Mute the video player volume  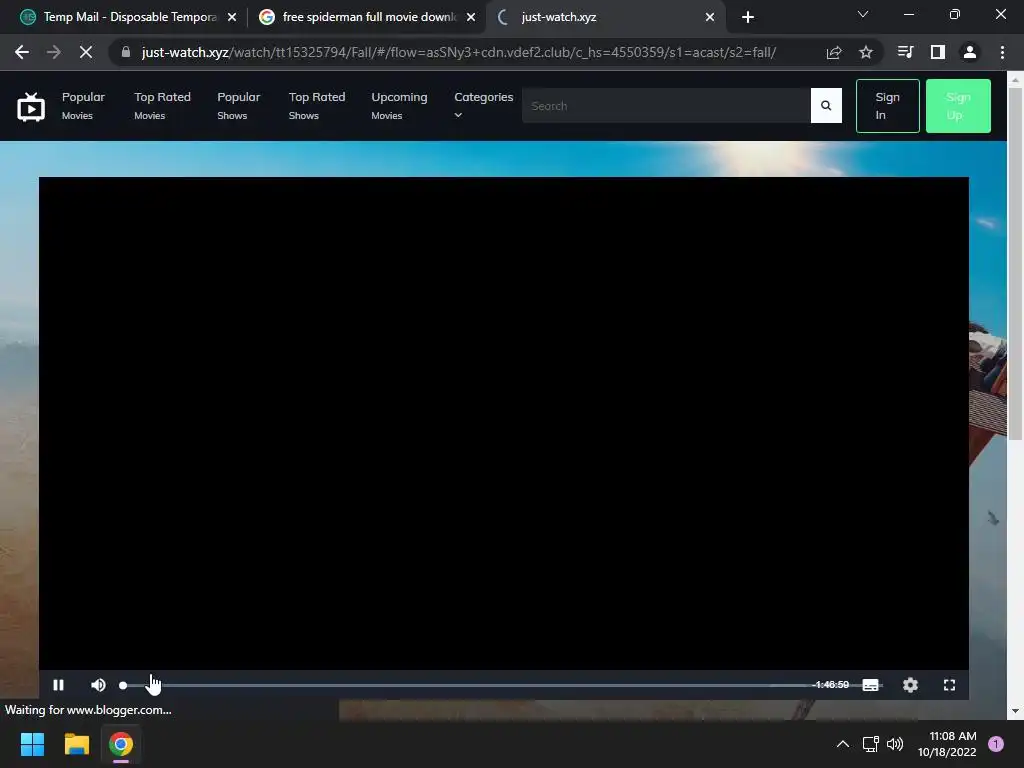[99, 685]
